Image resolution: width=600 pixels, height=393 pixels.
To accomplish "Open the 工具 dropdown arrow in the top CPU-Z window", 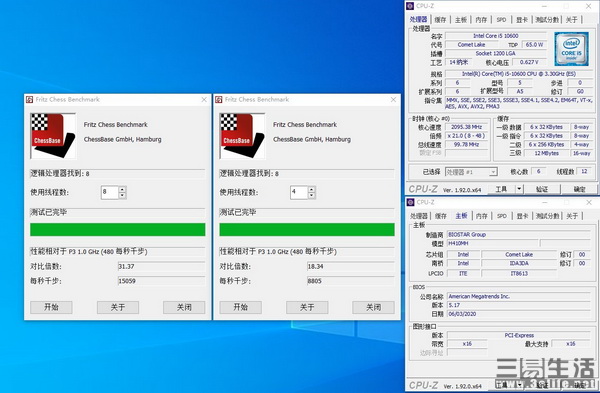I will [x=519, y=189].
